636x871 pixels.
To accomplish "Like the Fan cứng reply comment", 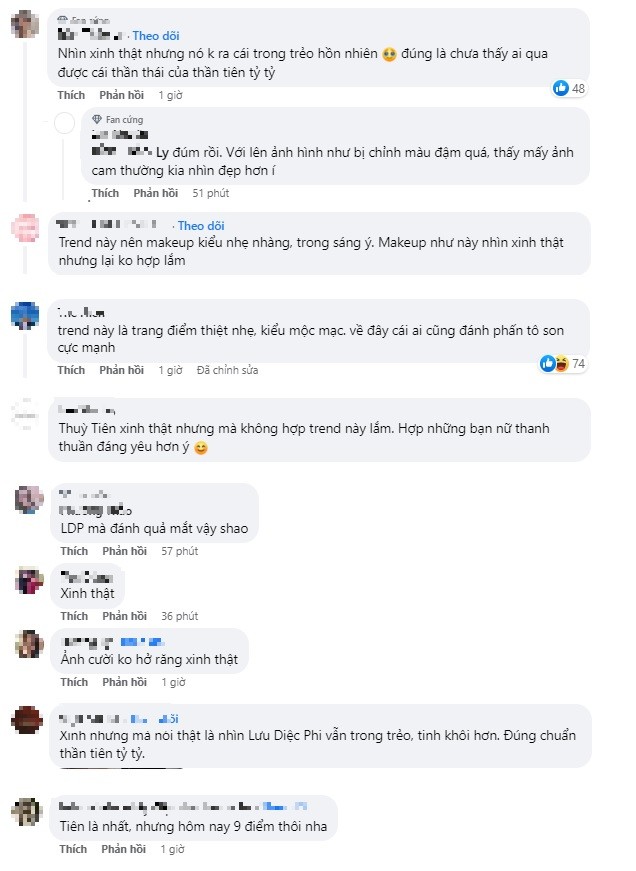I will [x=105, y=193].
